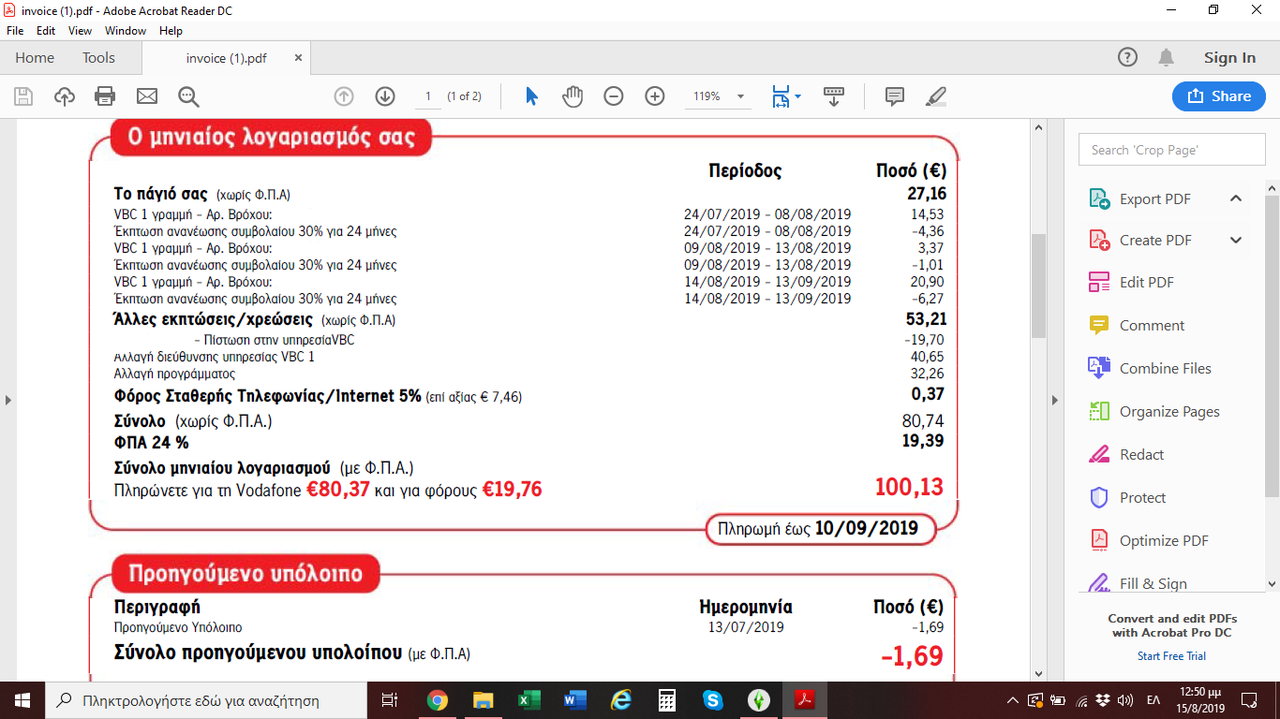Click the blue Share button
The width and height of the screenshot is (1280, 719).
click(x=1219, y=96)
